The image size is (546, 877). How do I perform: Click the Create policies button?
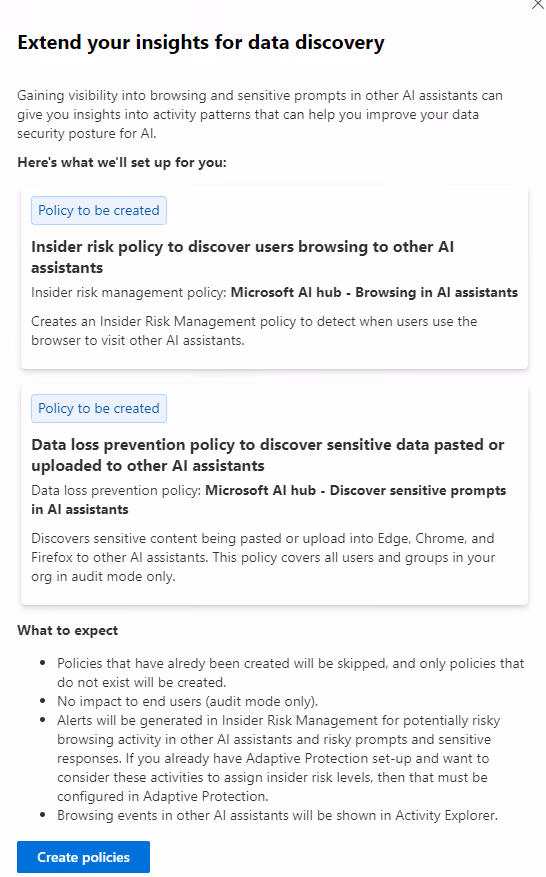click(x=83, y=857)
